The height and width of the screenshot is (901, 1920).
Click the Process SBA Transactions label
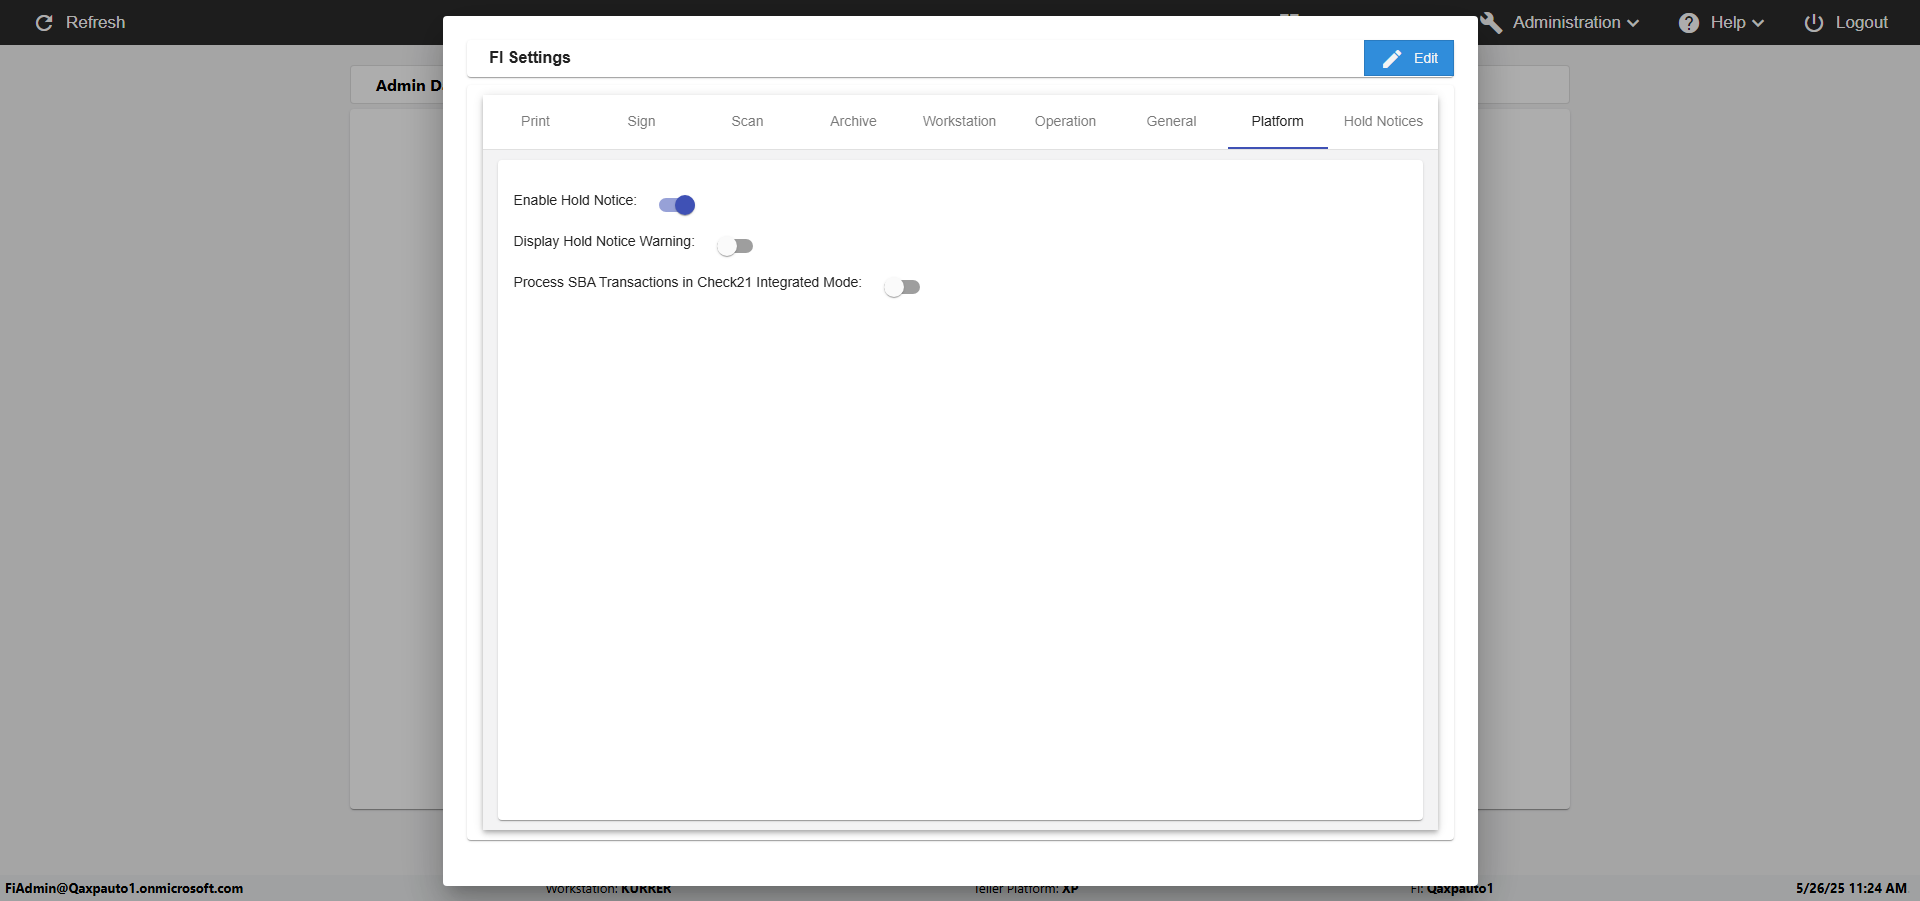click(687, 282)
